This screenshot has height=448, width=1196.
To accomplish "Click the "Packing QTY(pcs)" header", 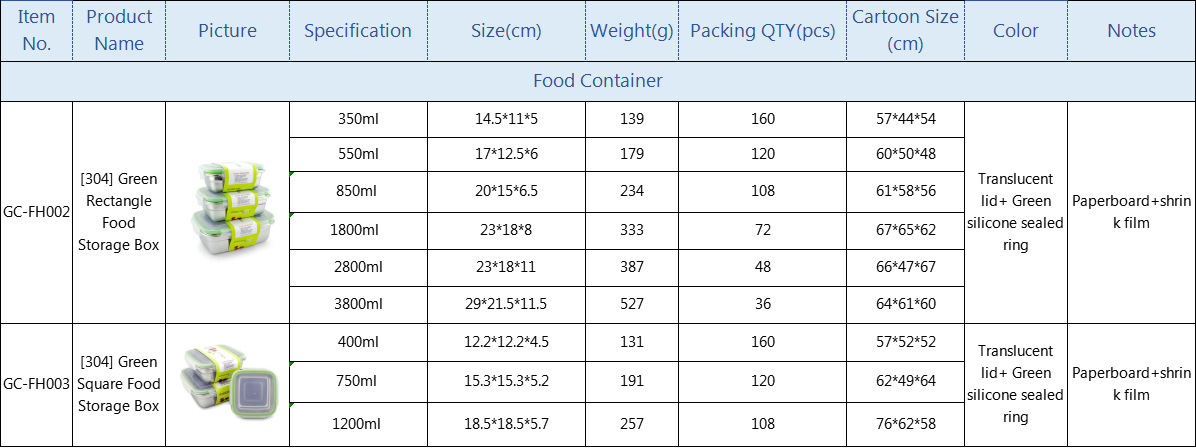I will pos(762,31).
